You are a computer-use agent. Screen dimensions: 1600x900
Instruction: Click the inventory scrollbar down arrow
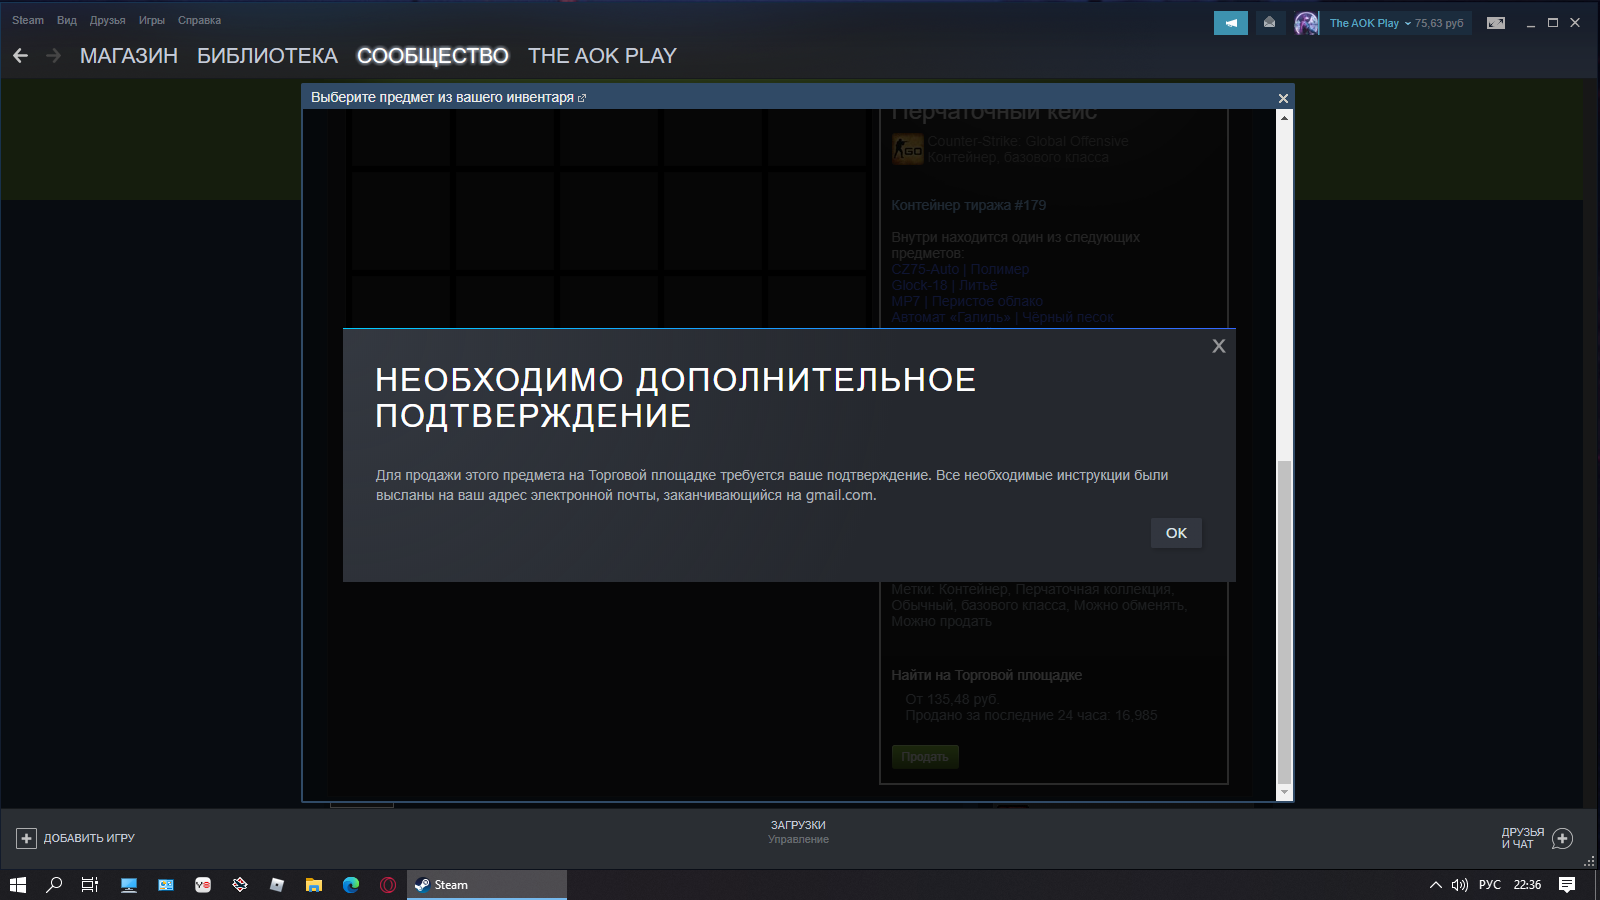1285,793
